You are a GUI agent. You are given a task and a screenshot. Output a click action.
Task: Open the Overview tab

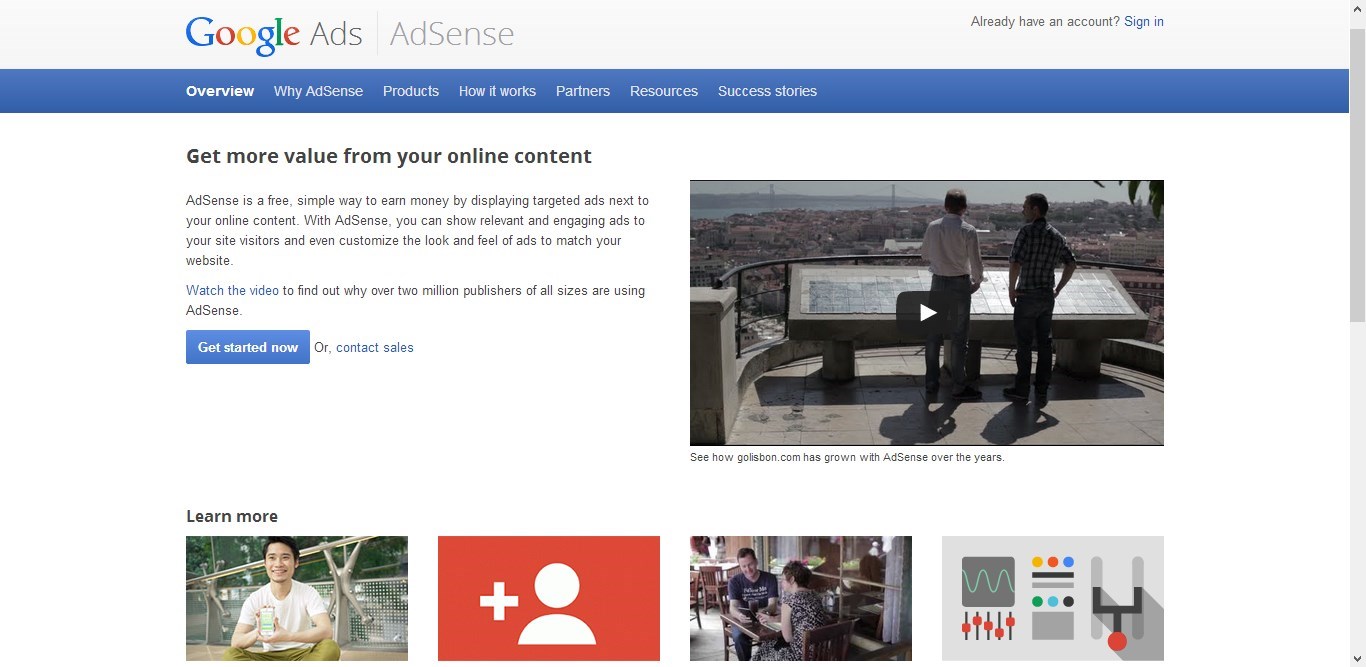click(x=220, y=91)
